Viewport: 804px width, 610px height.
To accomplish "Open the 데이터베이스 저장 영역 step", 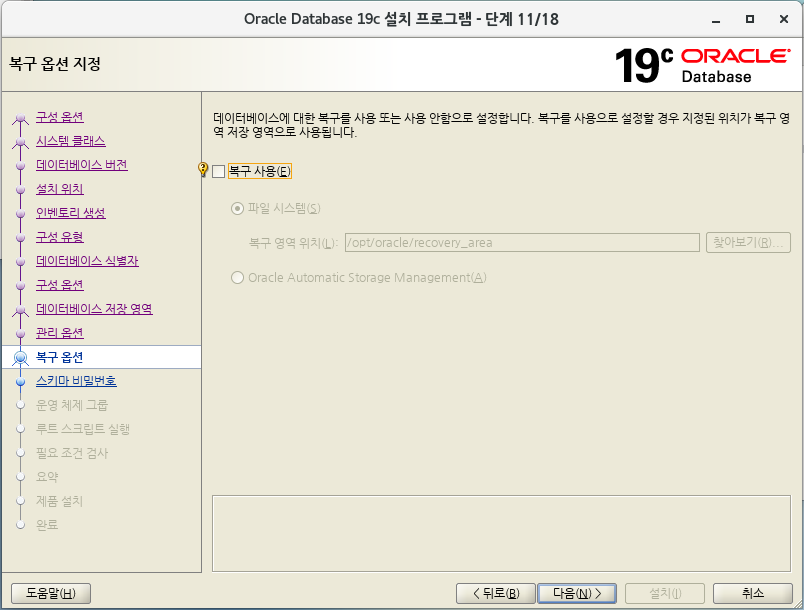I will point(94,309).
